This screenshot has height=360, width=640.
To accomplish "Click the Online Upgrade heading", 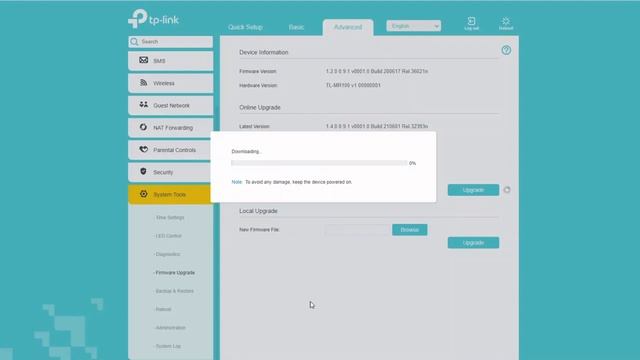I will click(260, 107).
